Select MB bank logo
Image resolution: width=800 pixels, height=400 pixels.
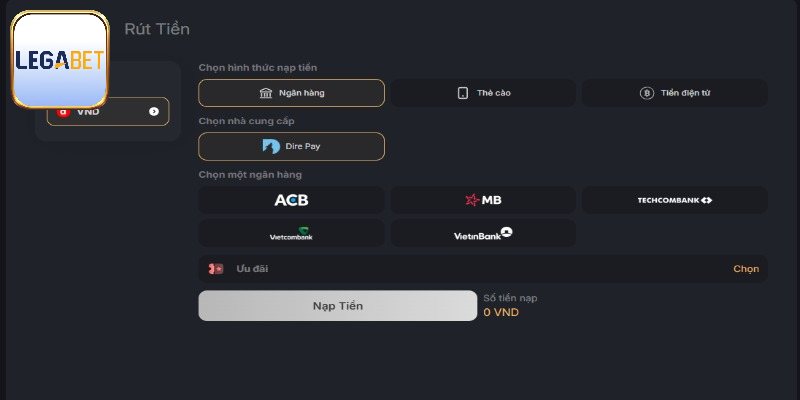pos(483,200)
